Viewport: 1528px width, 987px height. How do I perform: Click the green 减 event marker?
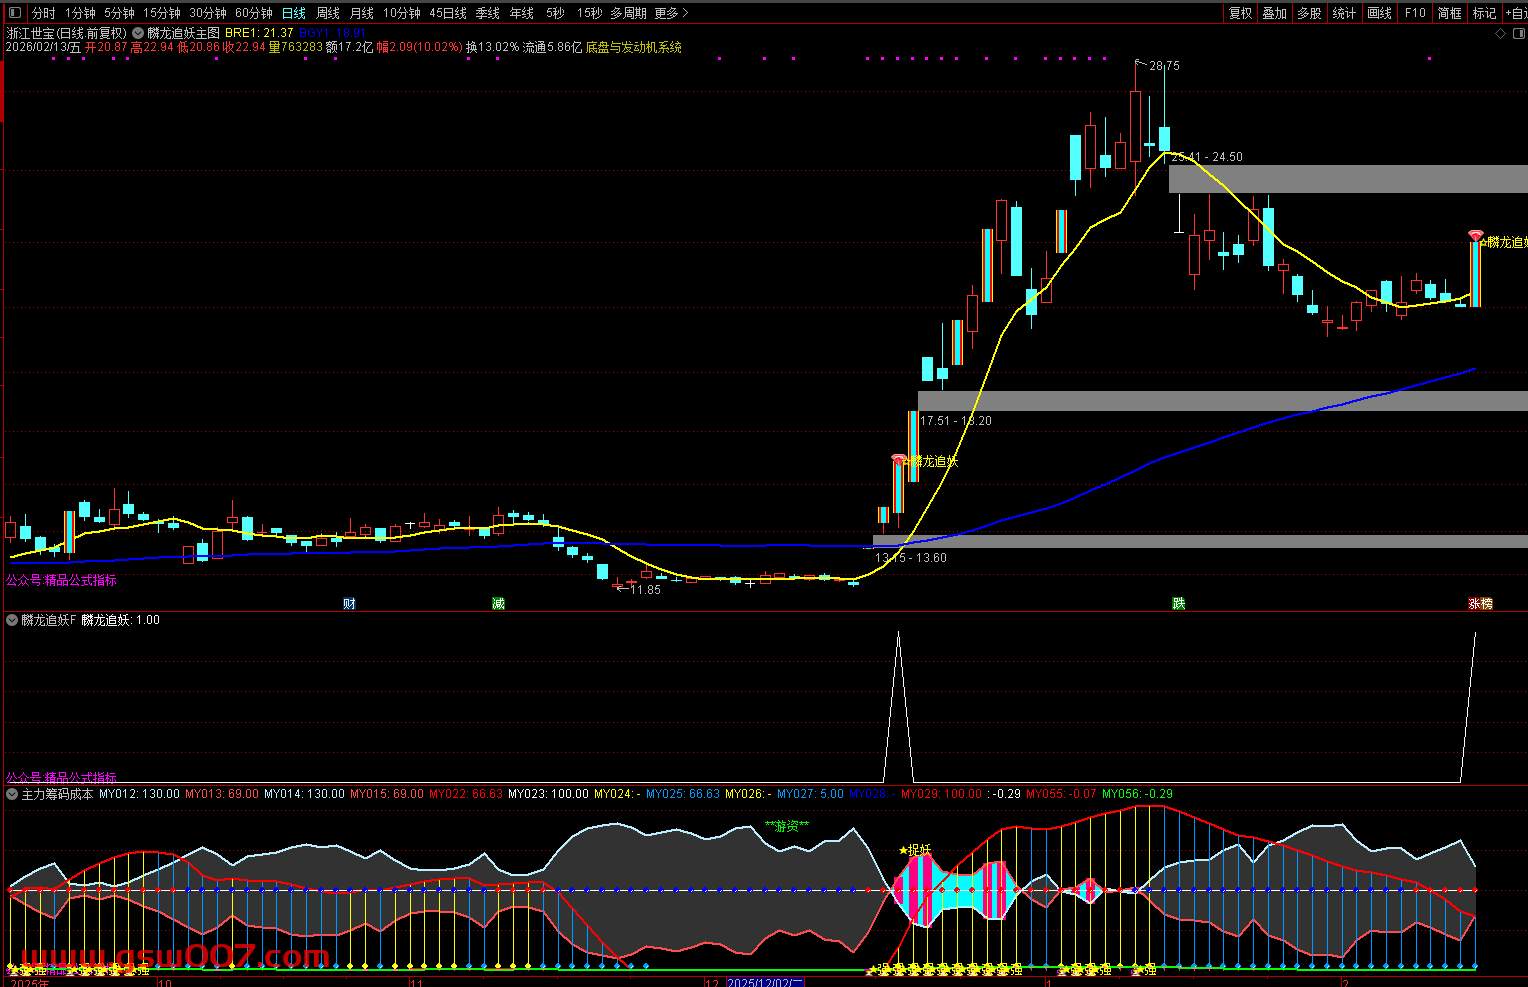point(498,604)
